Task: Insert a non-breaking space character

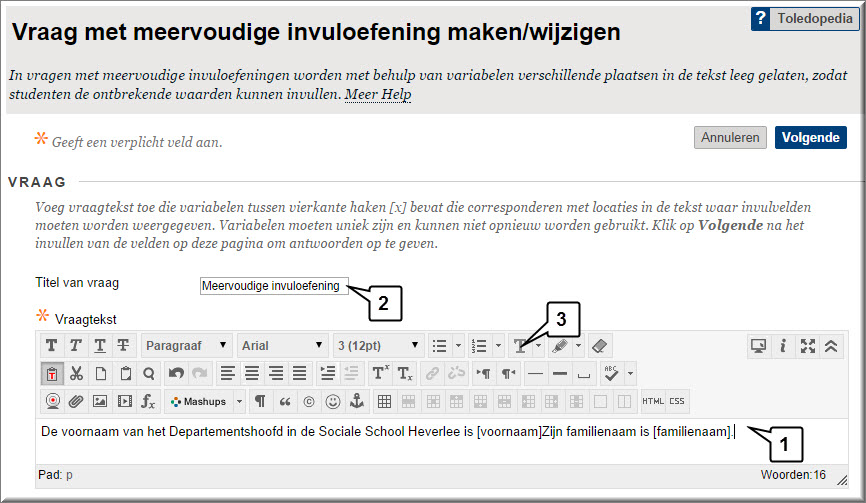Action: (584, 374)
